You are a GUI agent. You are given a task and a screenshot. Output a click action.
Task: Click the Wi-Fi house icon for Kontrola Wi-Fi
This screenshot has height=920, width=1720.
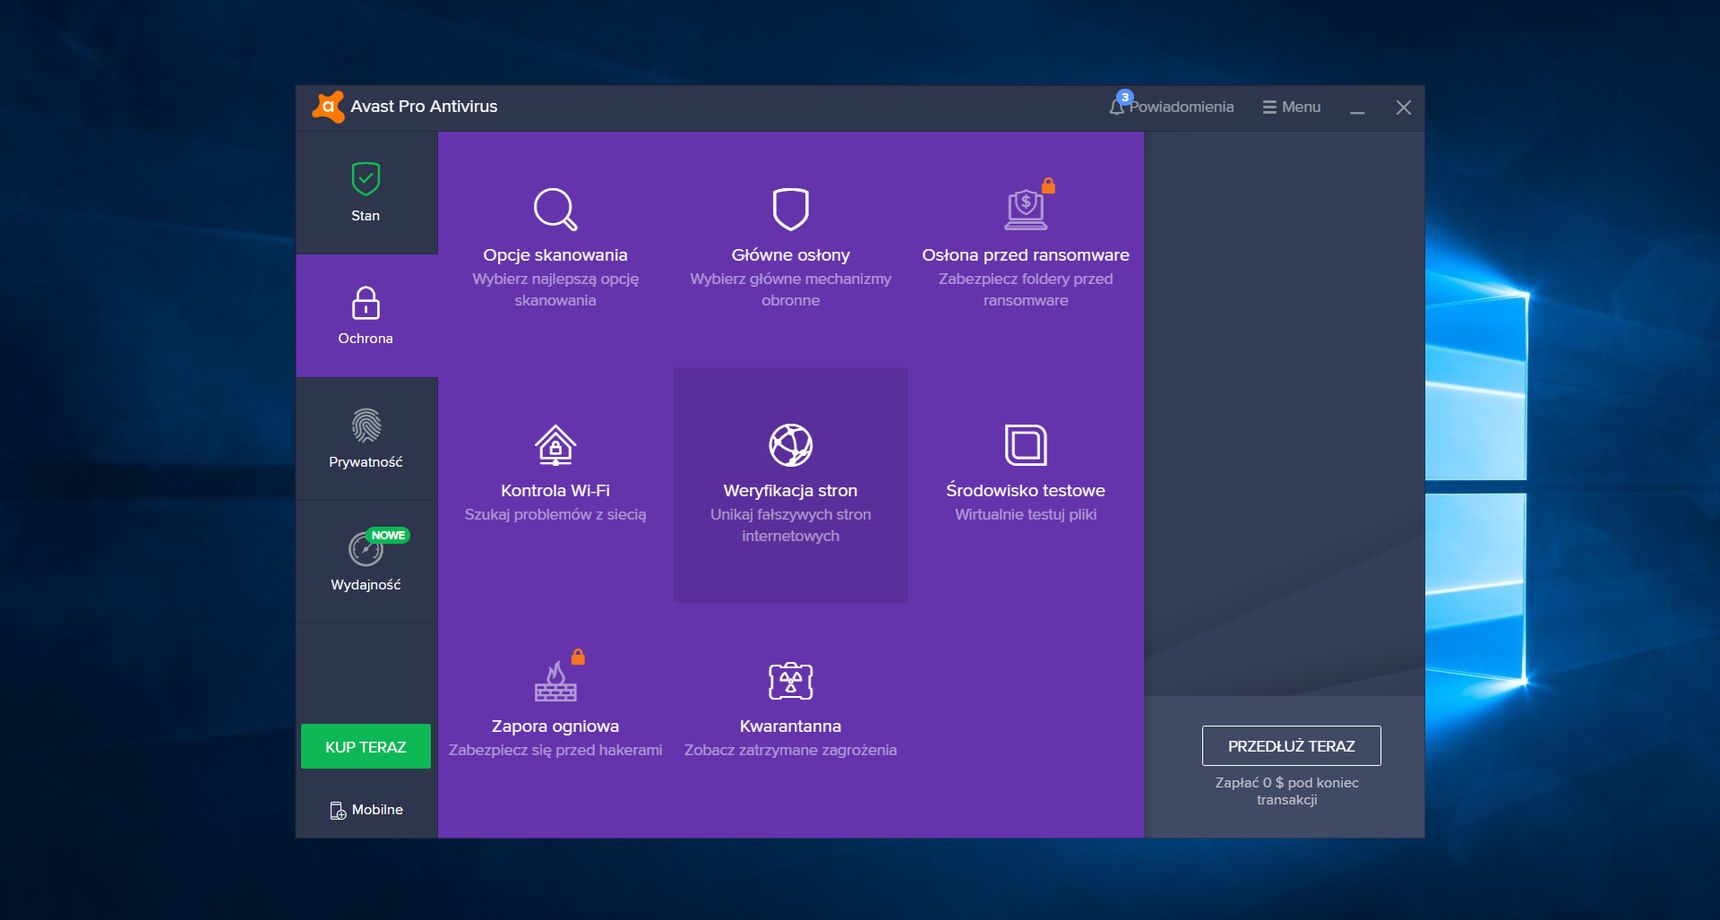point(555,445)
